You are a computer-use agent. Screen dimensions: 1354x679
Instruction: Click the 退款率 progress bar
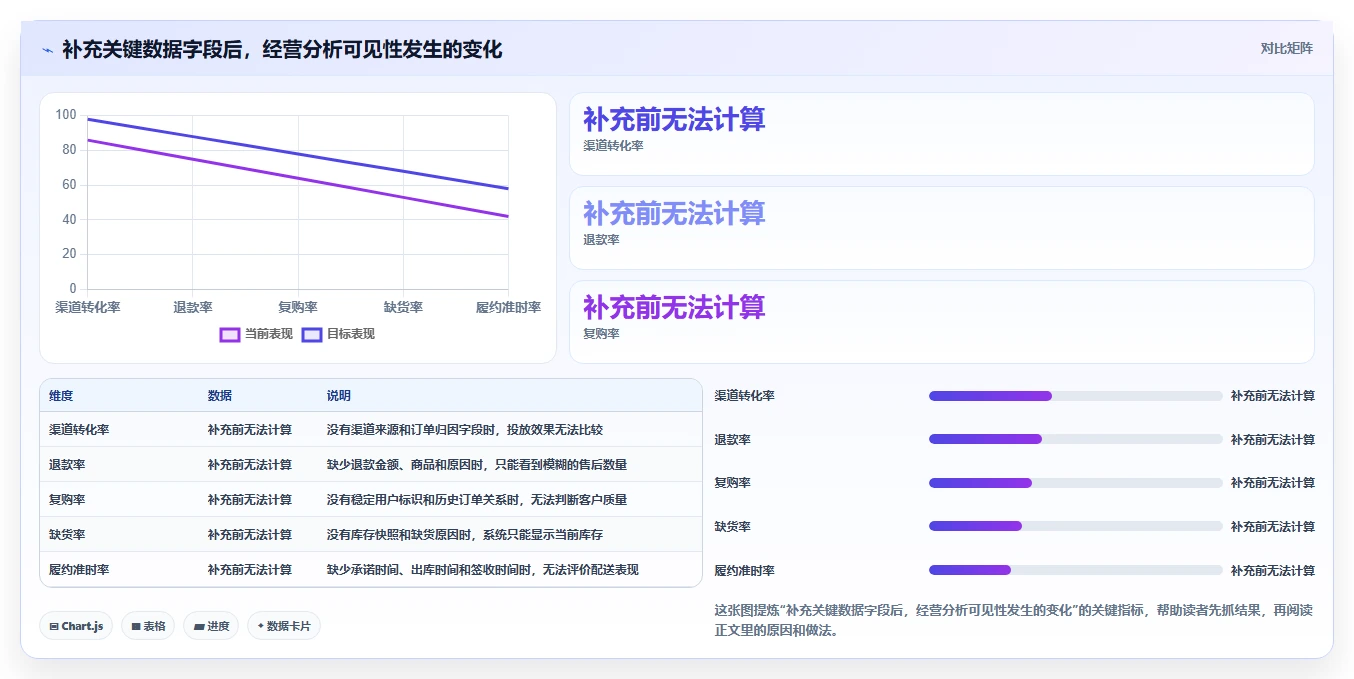1076,439
